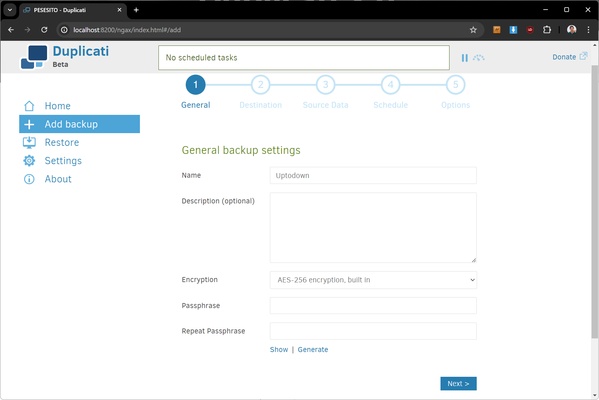Screen dimensions: 599x400
Task: Click the Home house icon
Action: 29,106
